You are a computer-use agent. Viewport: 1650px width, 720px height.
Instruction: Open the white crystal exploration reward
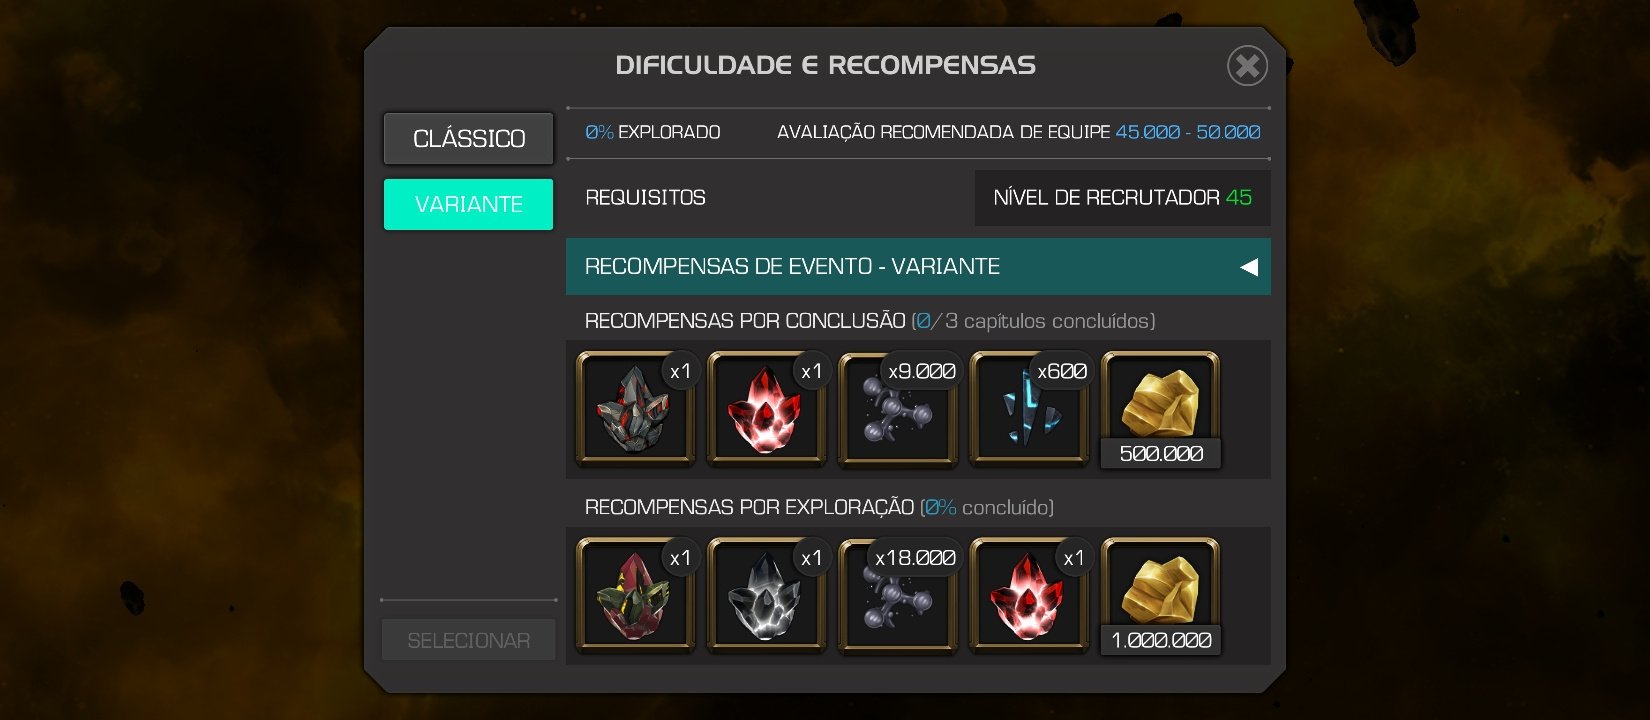point(767,596)
